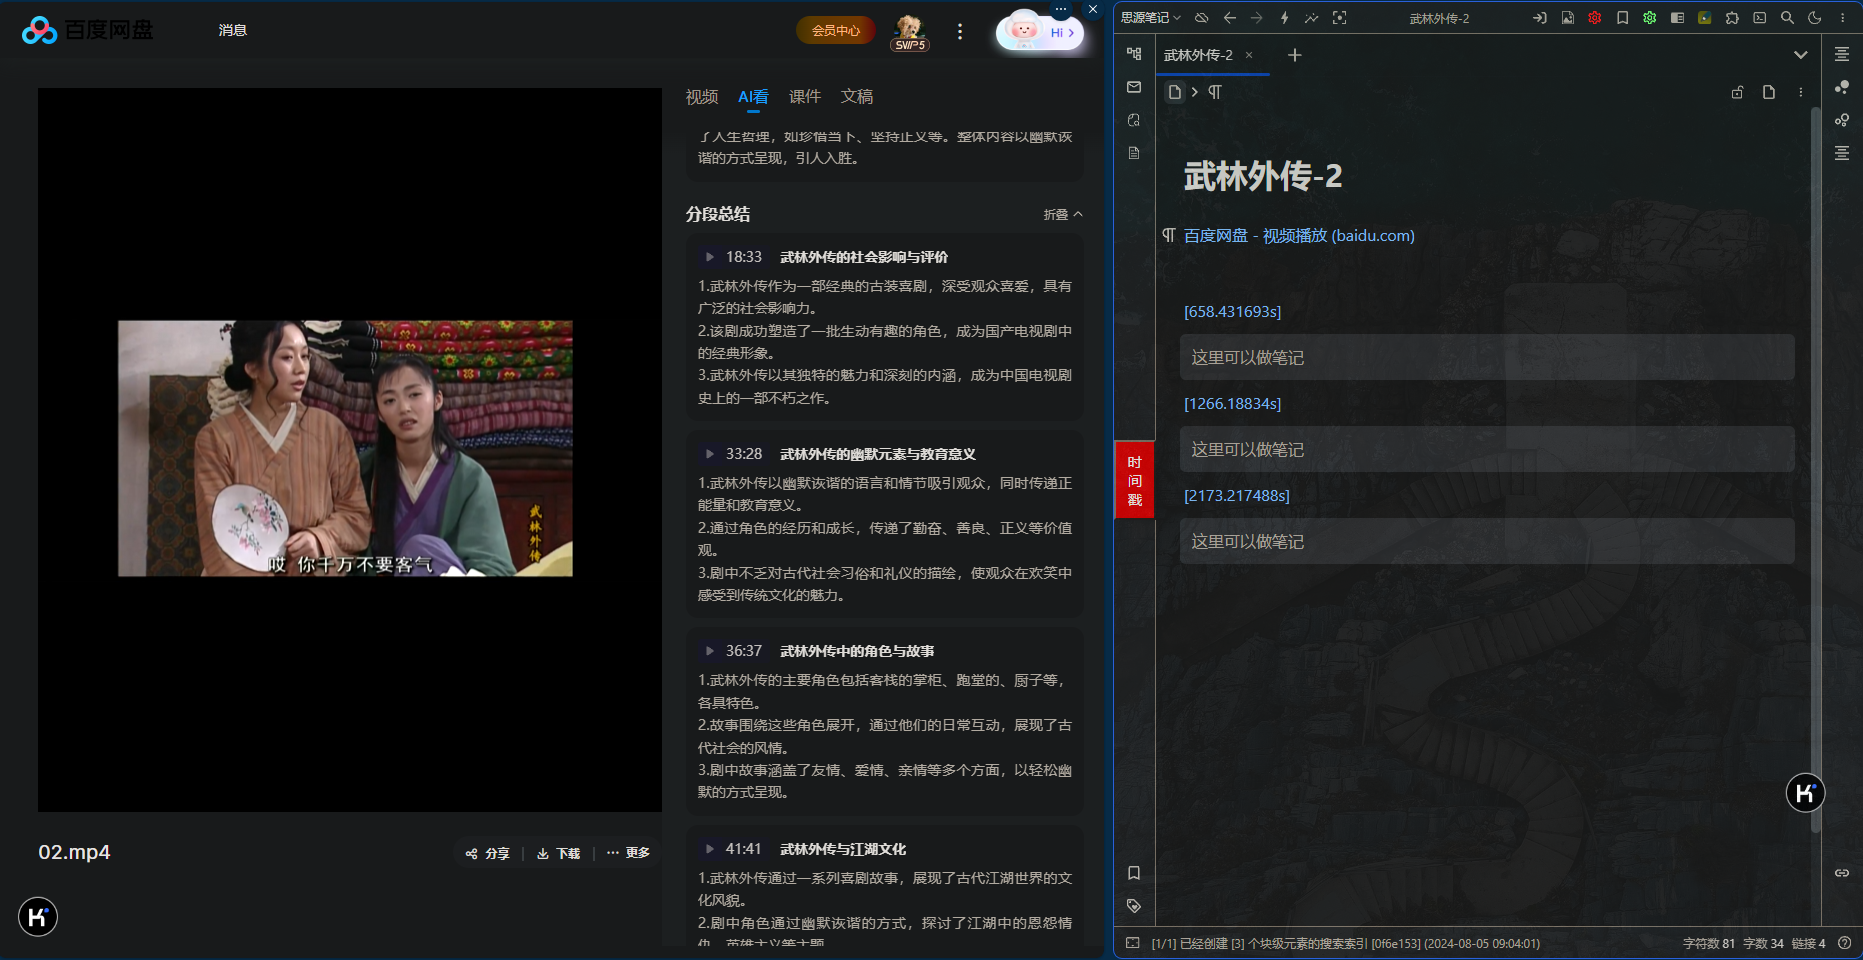This screenshot has width=1863, height=960.
Task: Go forward with the right arrow in SiYuan
Action: [x=1257, y=18]
